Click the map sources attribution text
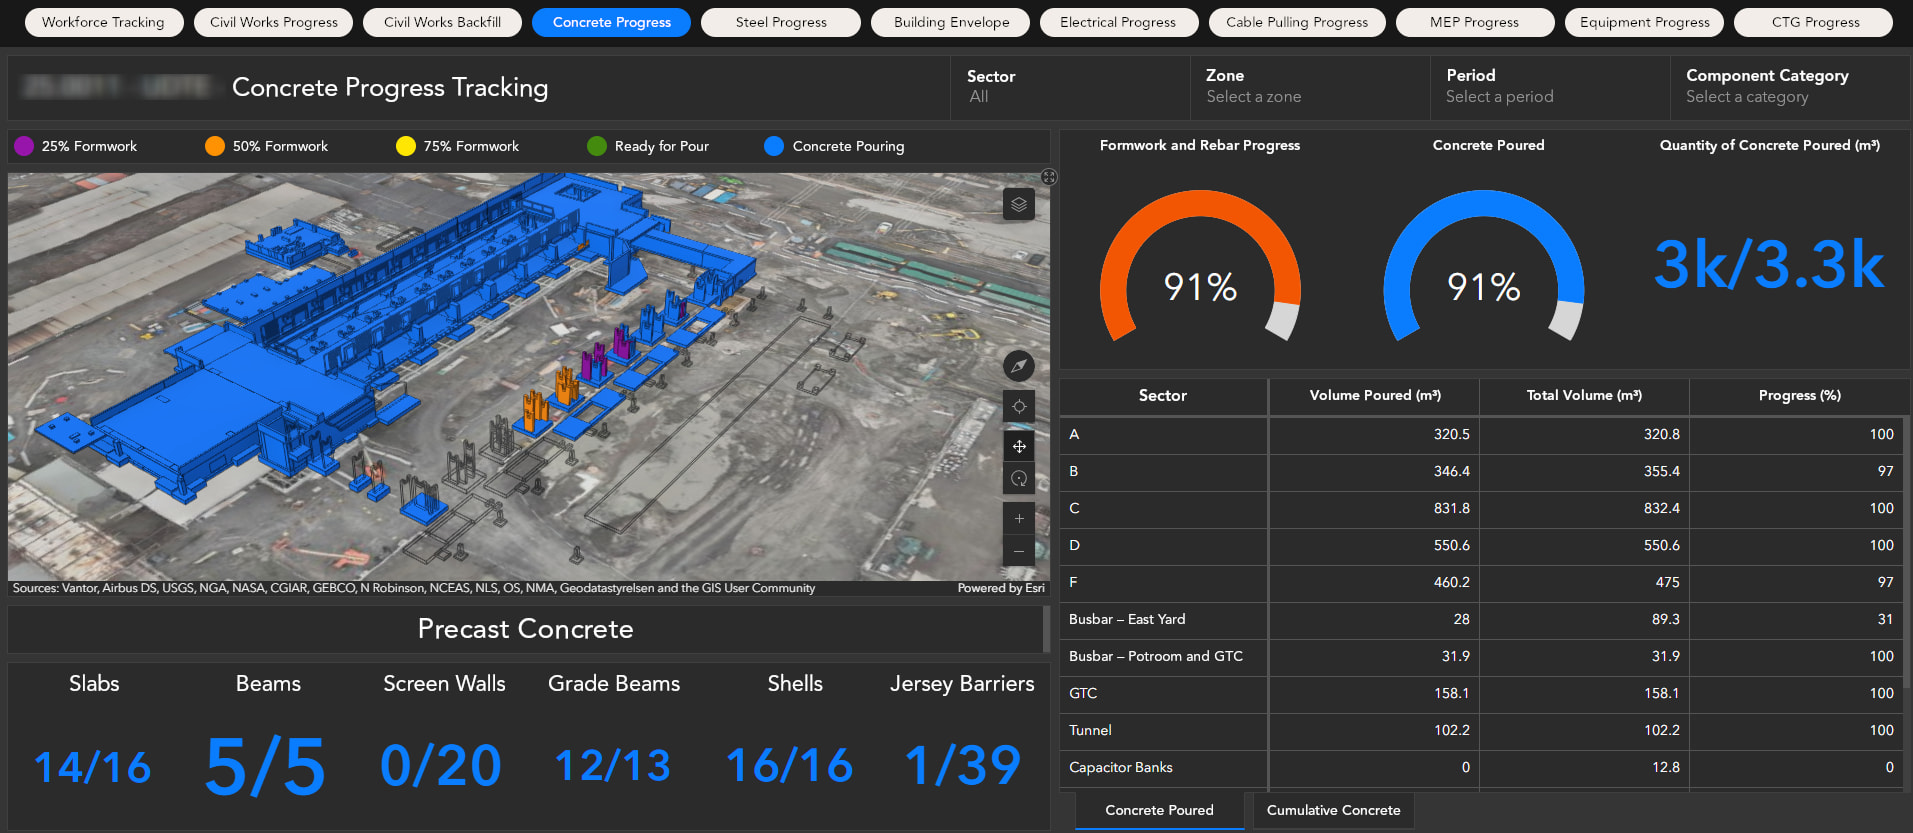Image resolution: width=1913 pixels, height=833 pixels. point(413,588)
